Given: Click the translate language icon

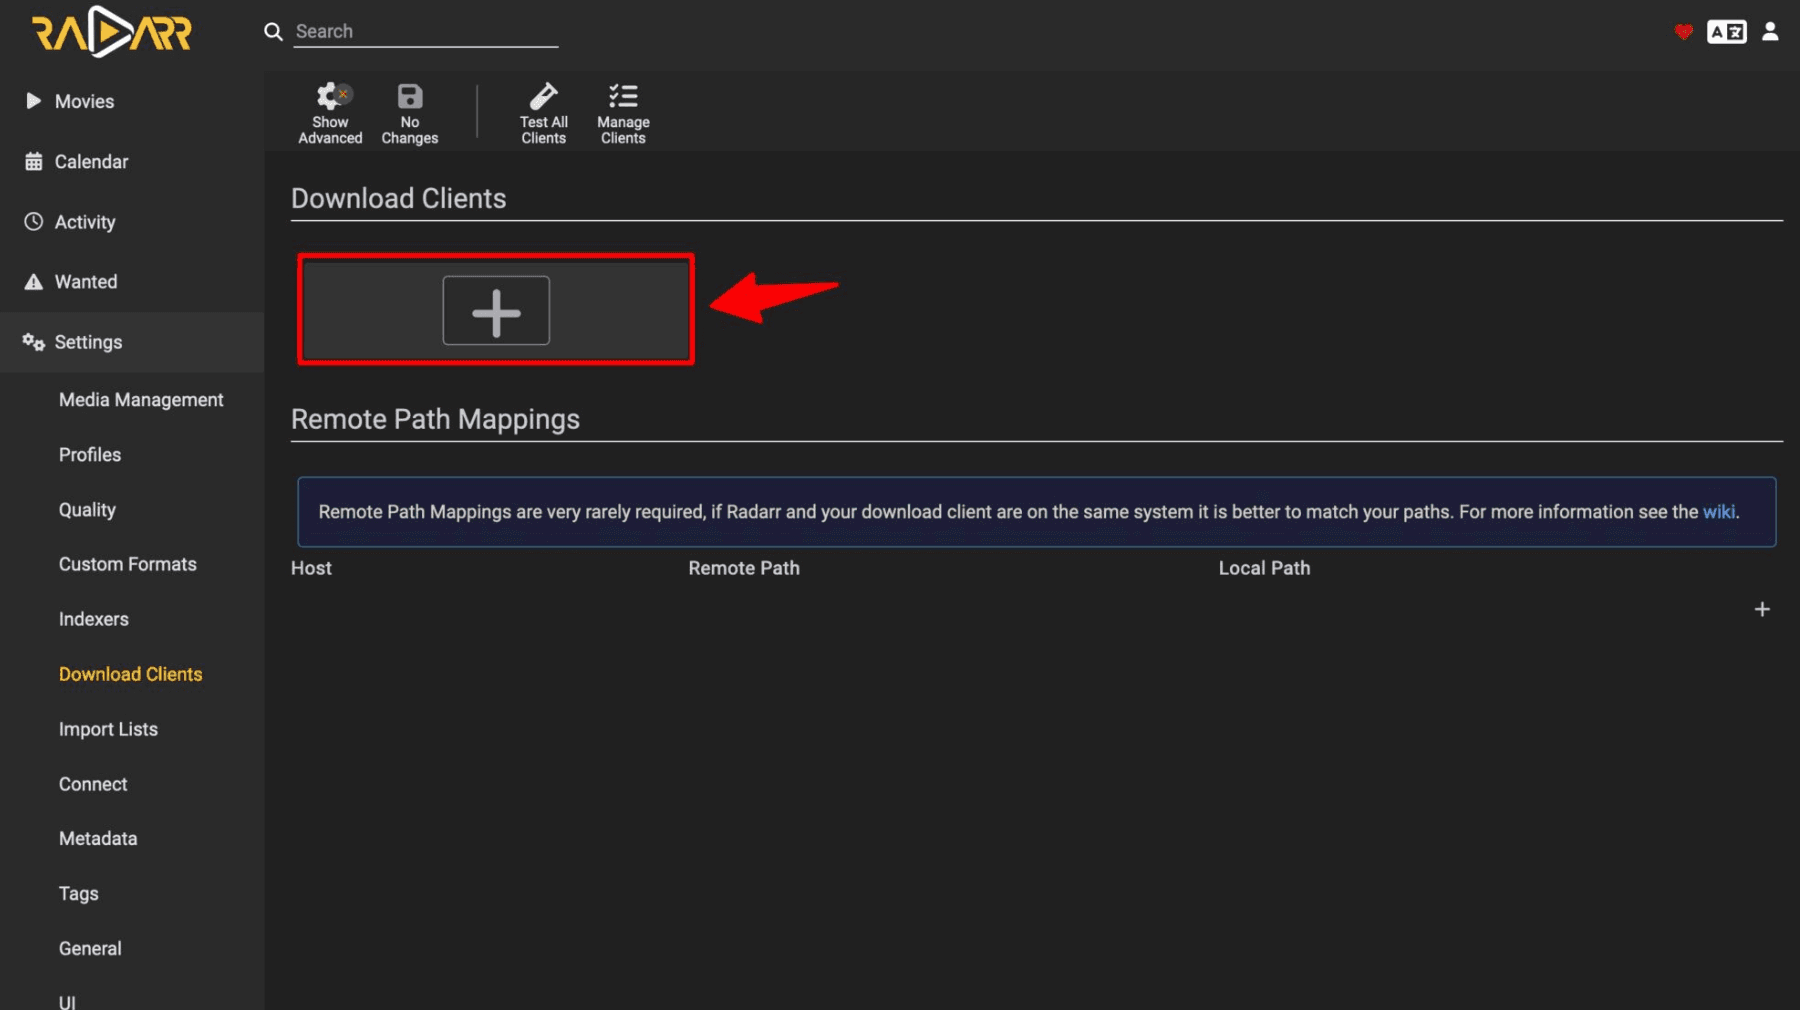Looking at the screenshot, I should (x=1726, y=31).
